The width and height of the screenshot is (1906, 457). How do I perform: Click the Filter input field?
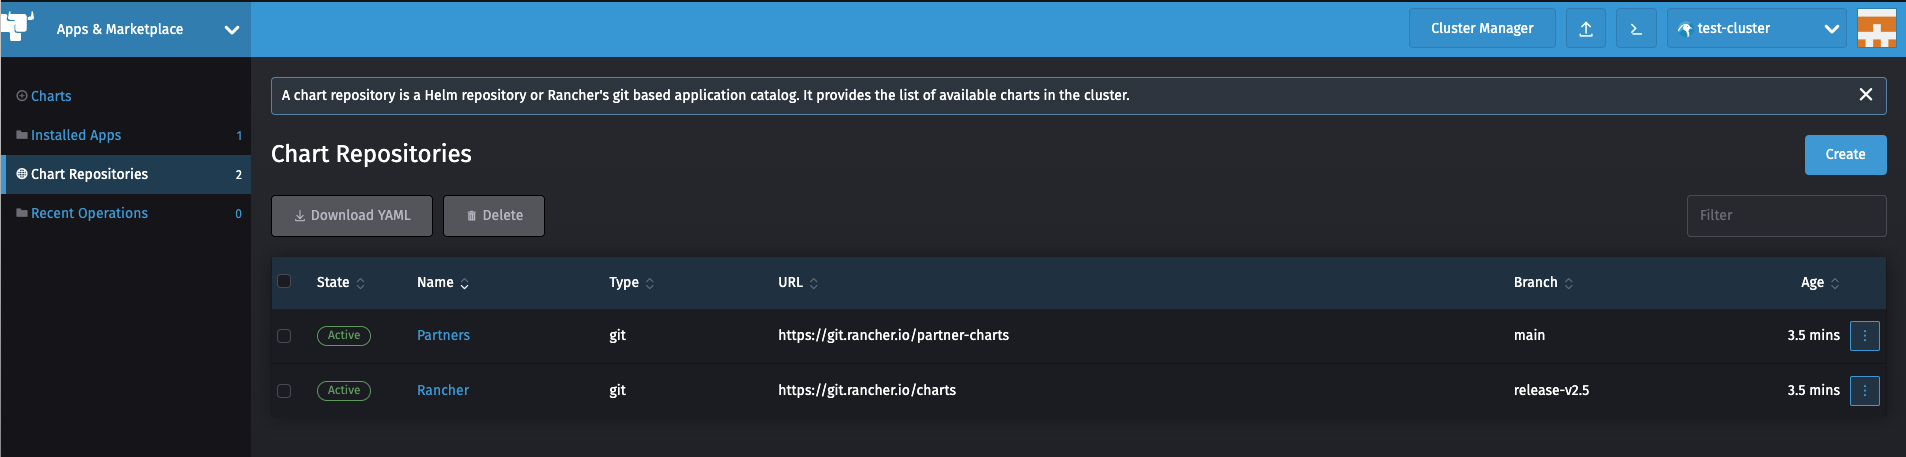(x=1786, y=216)
